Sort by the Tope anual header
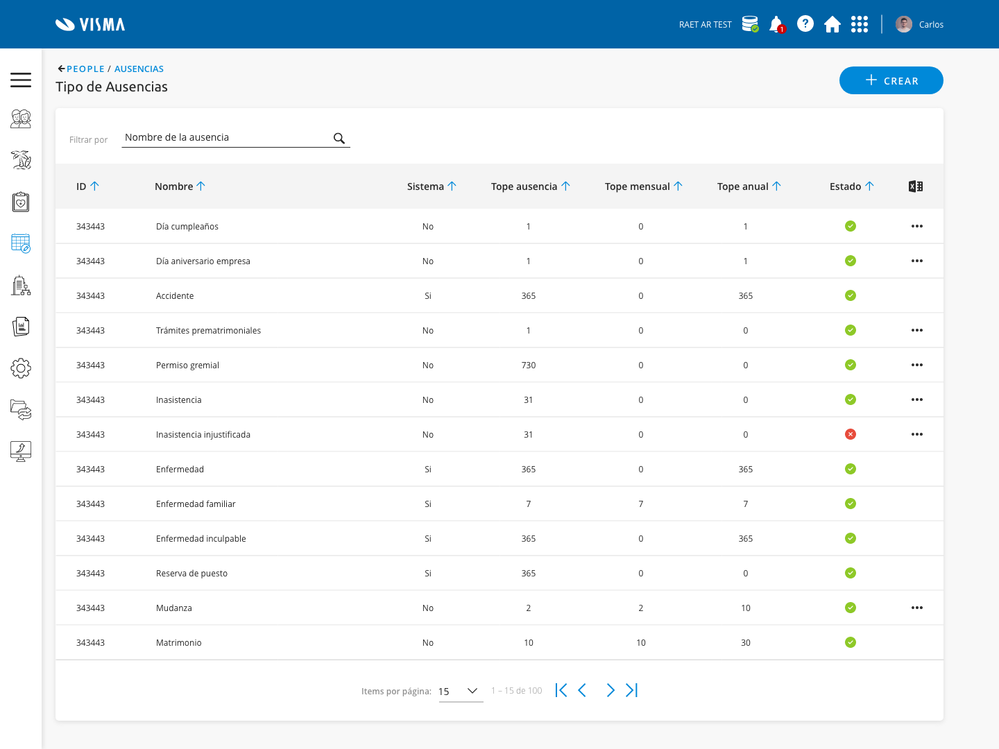The width and height of the screenshot is (999, 749). [749, 186]
